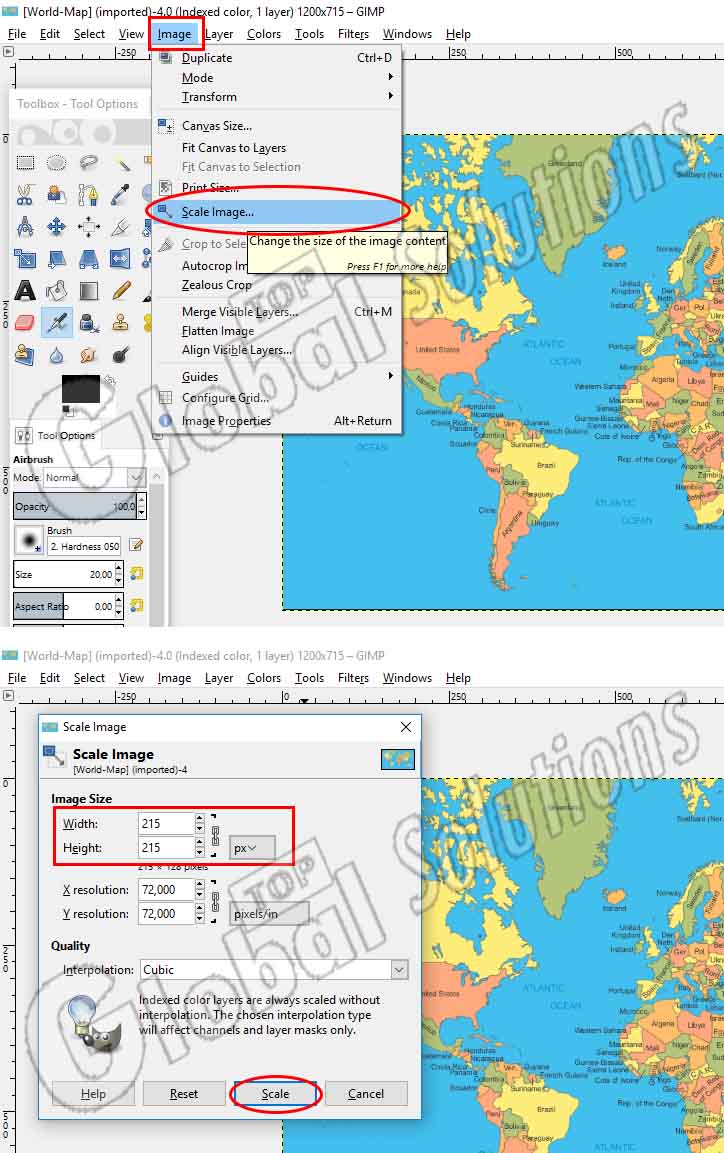This screenshot has width=724, height=1153.
Task: Reset to default colors small squares icon
Action: click(x=67, y=410)
